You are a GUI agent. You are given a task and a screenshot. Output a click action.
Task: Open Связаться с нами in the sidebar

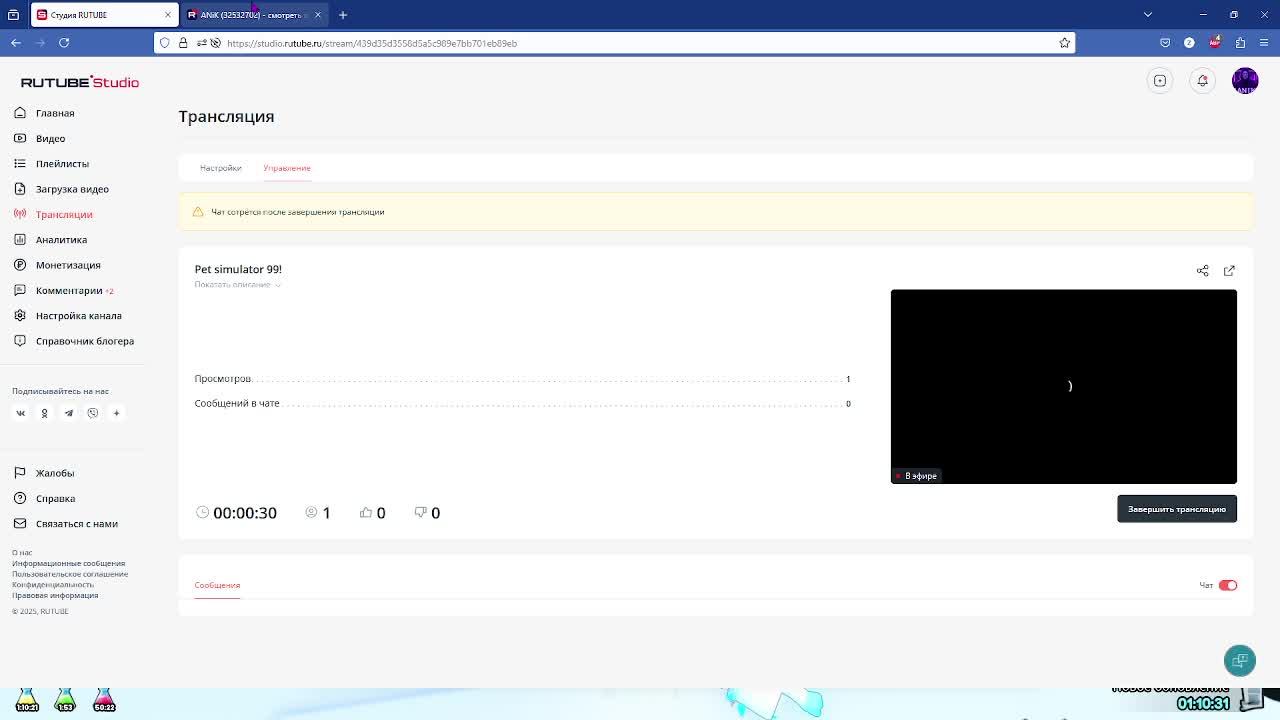tap(77, 524)
